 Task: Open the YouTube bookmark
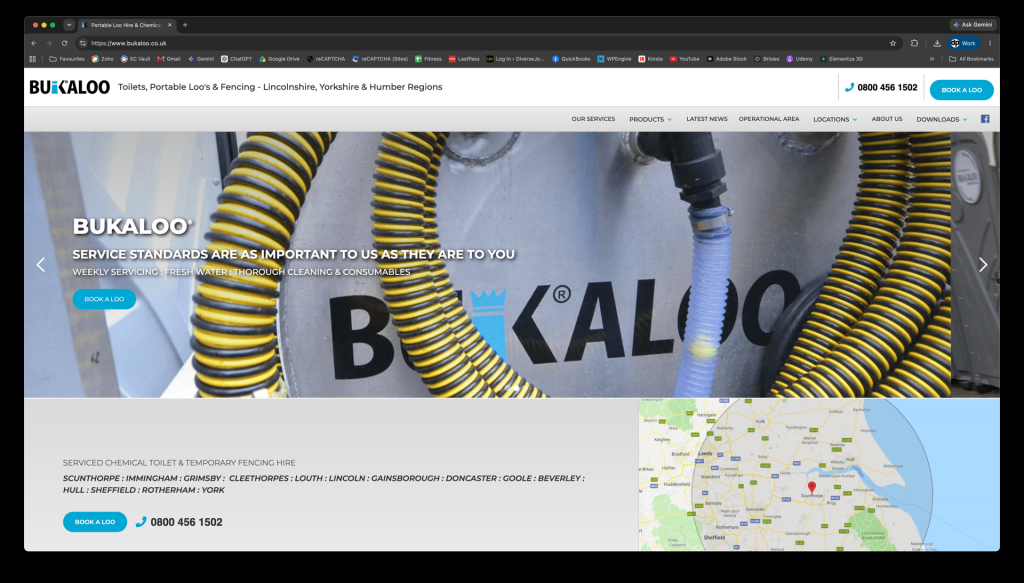[x=684, y=59]
